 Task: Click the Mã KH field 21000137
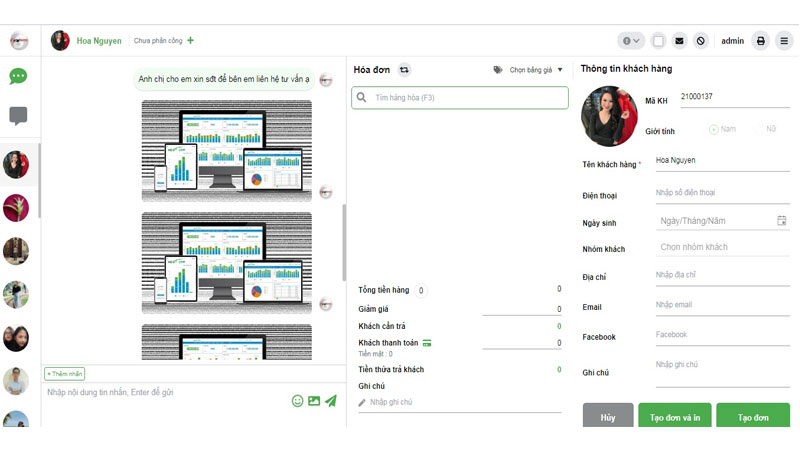[x=735, y=97]
